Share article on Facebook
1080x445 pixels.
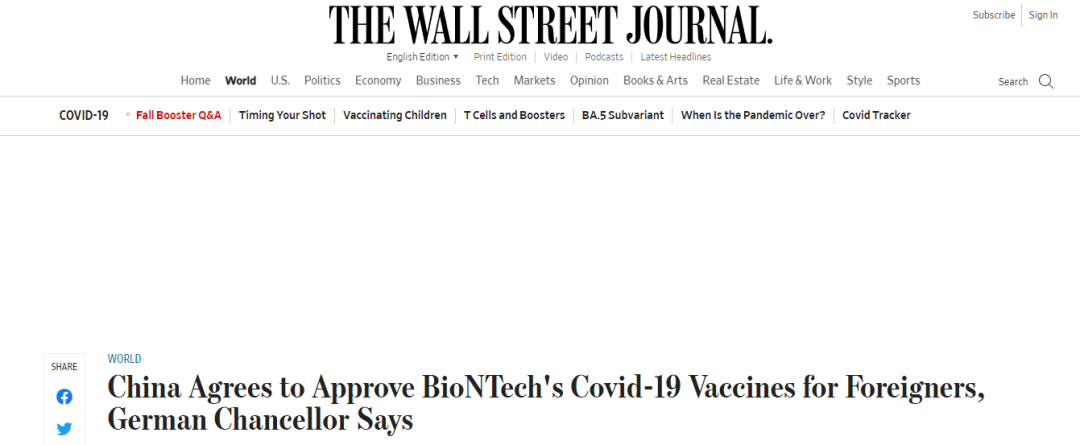point(64,397)
